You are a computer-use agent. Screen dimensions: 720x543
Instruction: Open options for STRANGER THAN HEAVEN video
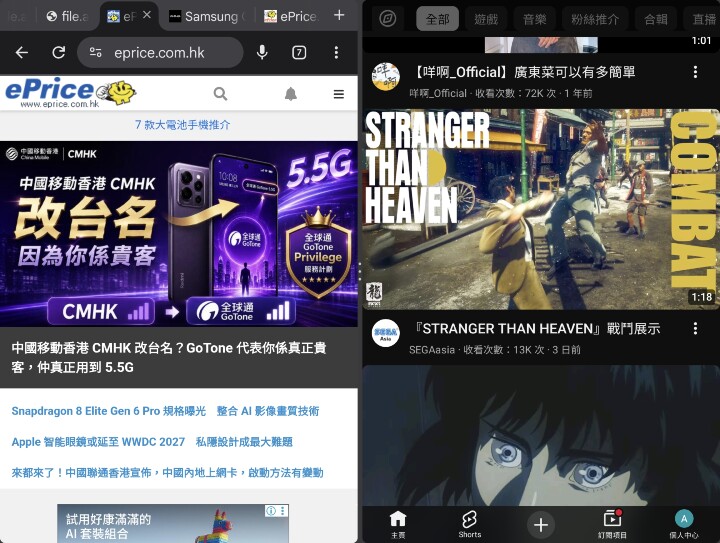click(x=695, y=328)
